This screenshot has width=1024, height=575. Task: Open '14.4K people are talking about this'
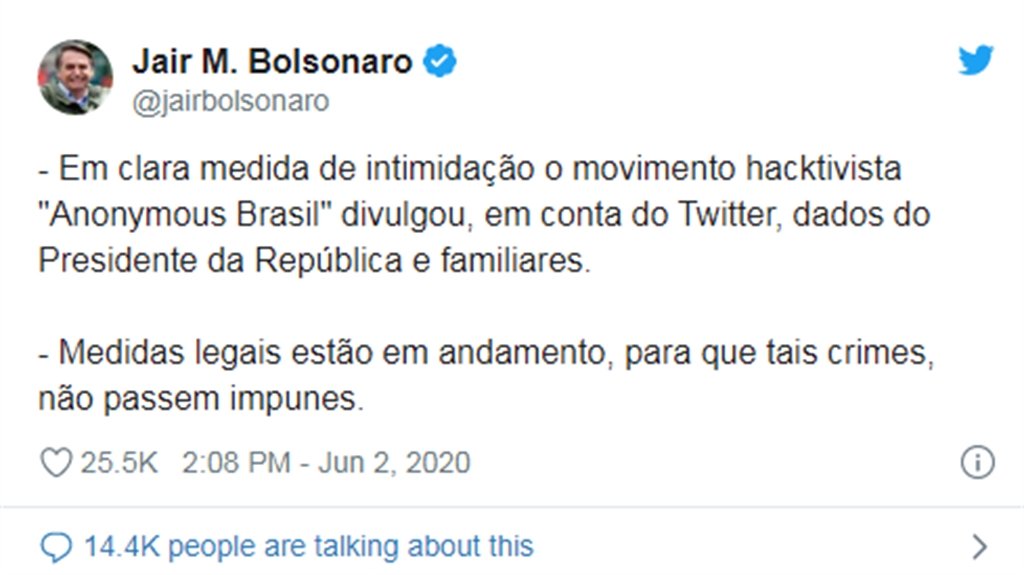309,546
